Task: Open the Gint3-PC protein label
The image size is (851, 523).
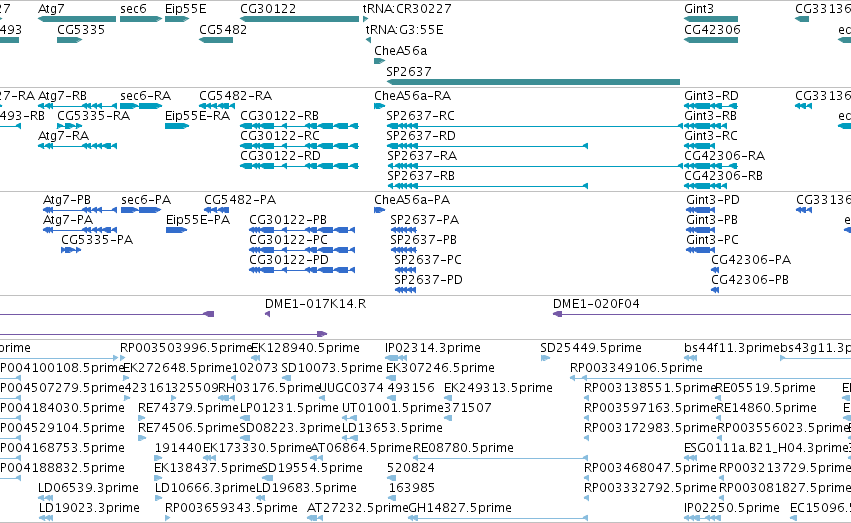Action: click(713, 240)
